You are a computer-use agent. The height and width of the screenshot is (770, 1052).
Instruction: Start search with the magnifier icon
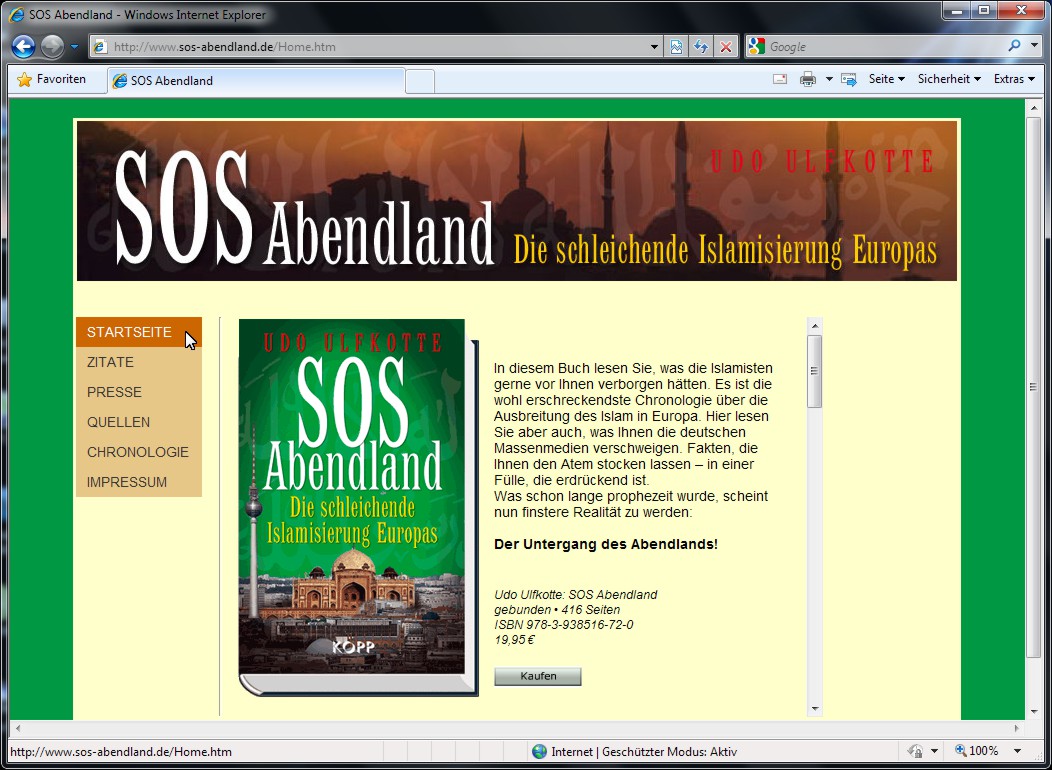click(1014, 46)
